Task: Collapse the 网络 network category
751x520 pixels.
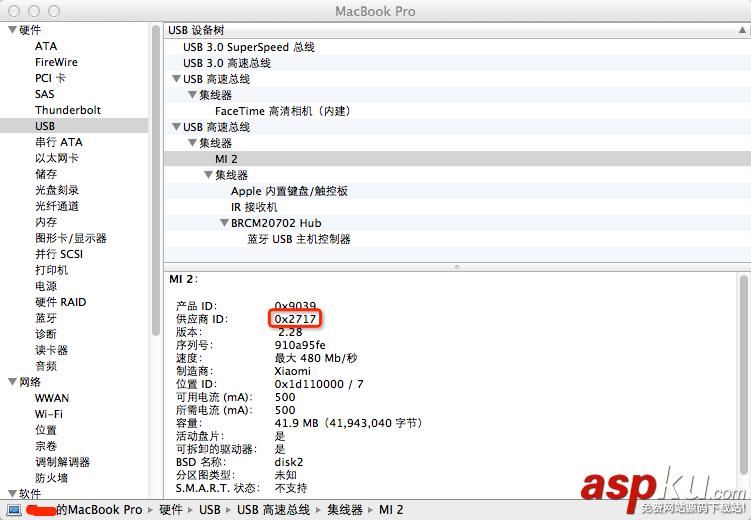Action: 11,382
